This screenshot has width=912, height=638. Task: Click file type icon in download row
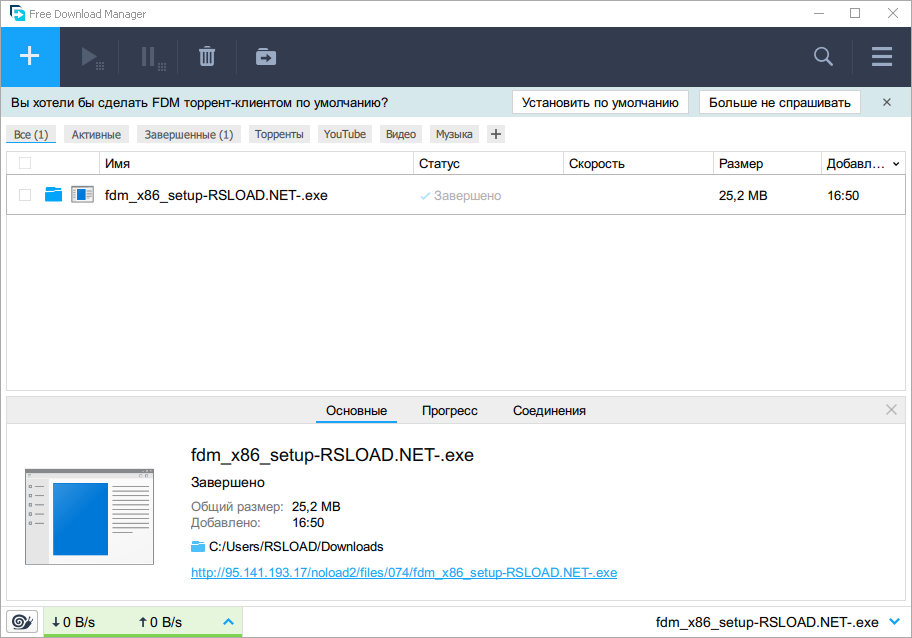click(x=83, y=194)
